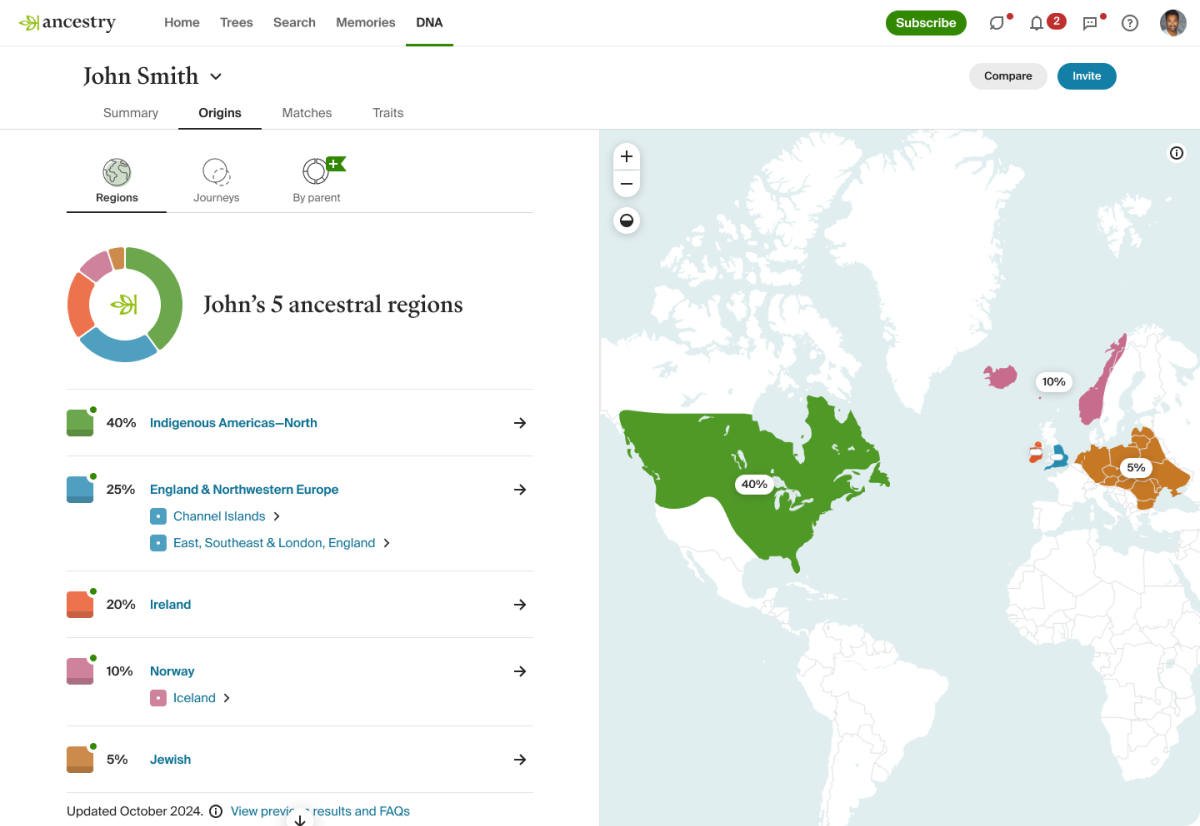Click the Ireland orange color swatch
1200x826 pixels.
(x=80, y=604)
